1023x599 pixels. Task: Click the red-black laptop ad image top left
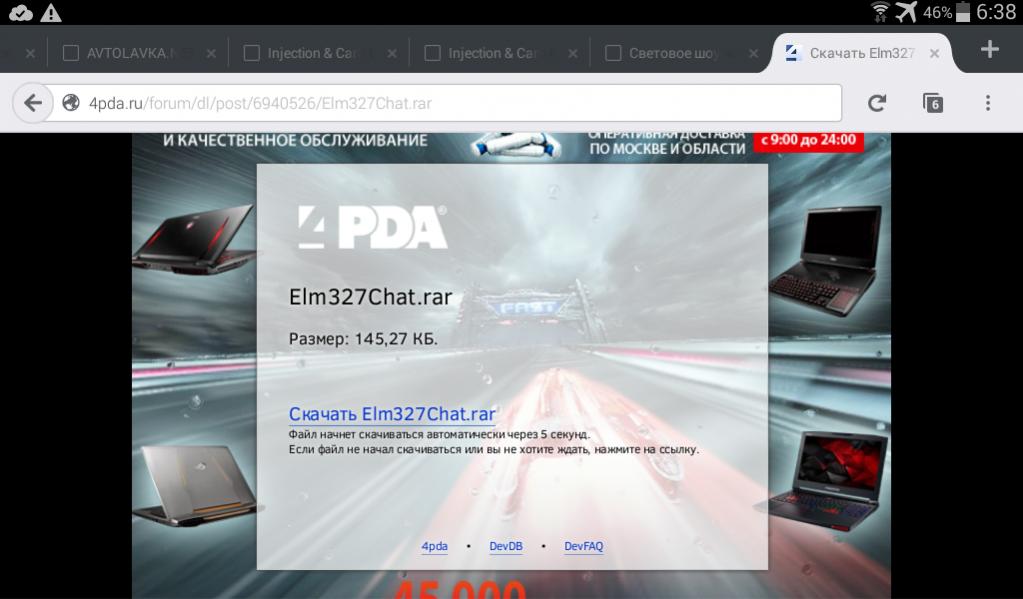point(194,239)
